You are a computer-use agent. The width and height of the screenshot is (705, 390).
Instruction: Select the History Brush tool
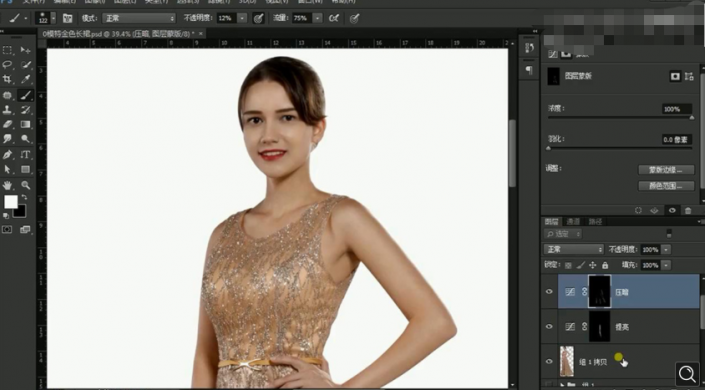point(26,110)
